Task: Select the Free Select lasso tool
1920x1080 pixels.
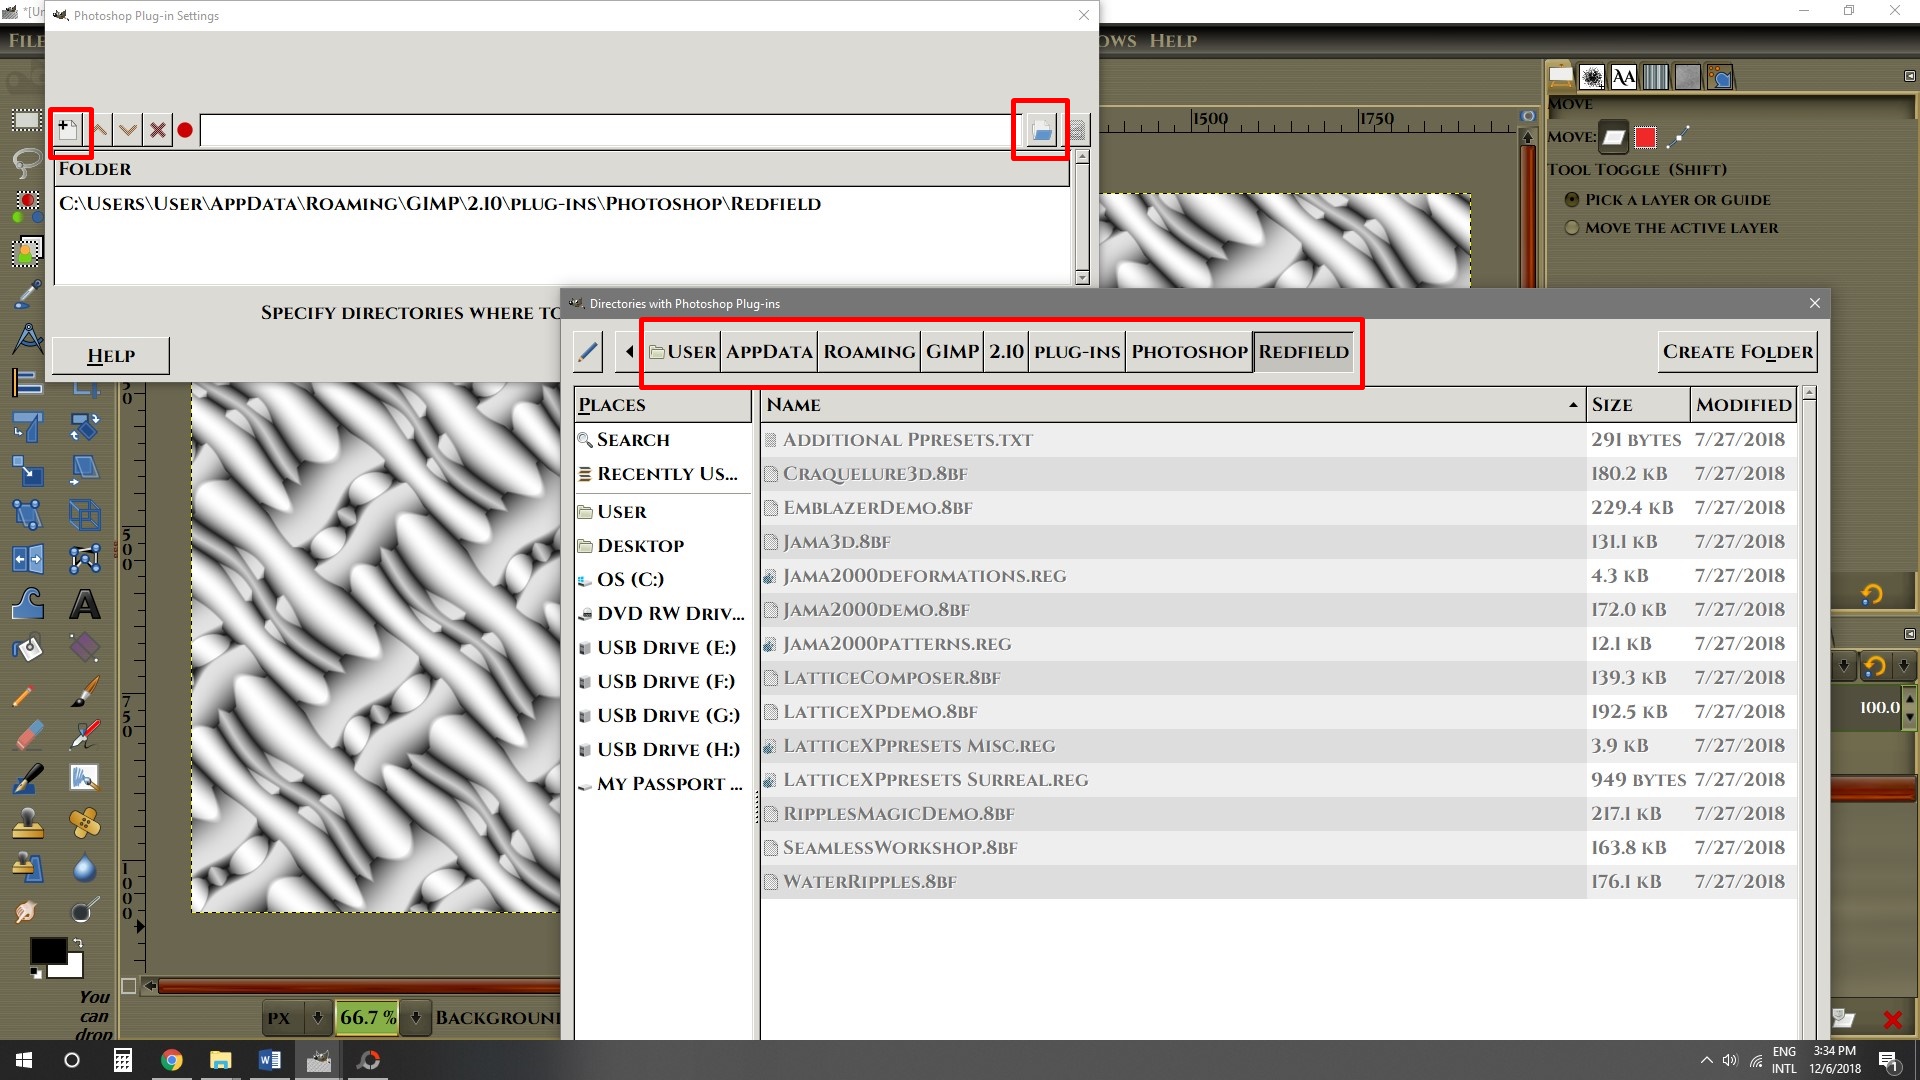Action: click(27, 163)
